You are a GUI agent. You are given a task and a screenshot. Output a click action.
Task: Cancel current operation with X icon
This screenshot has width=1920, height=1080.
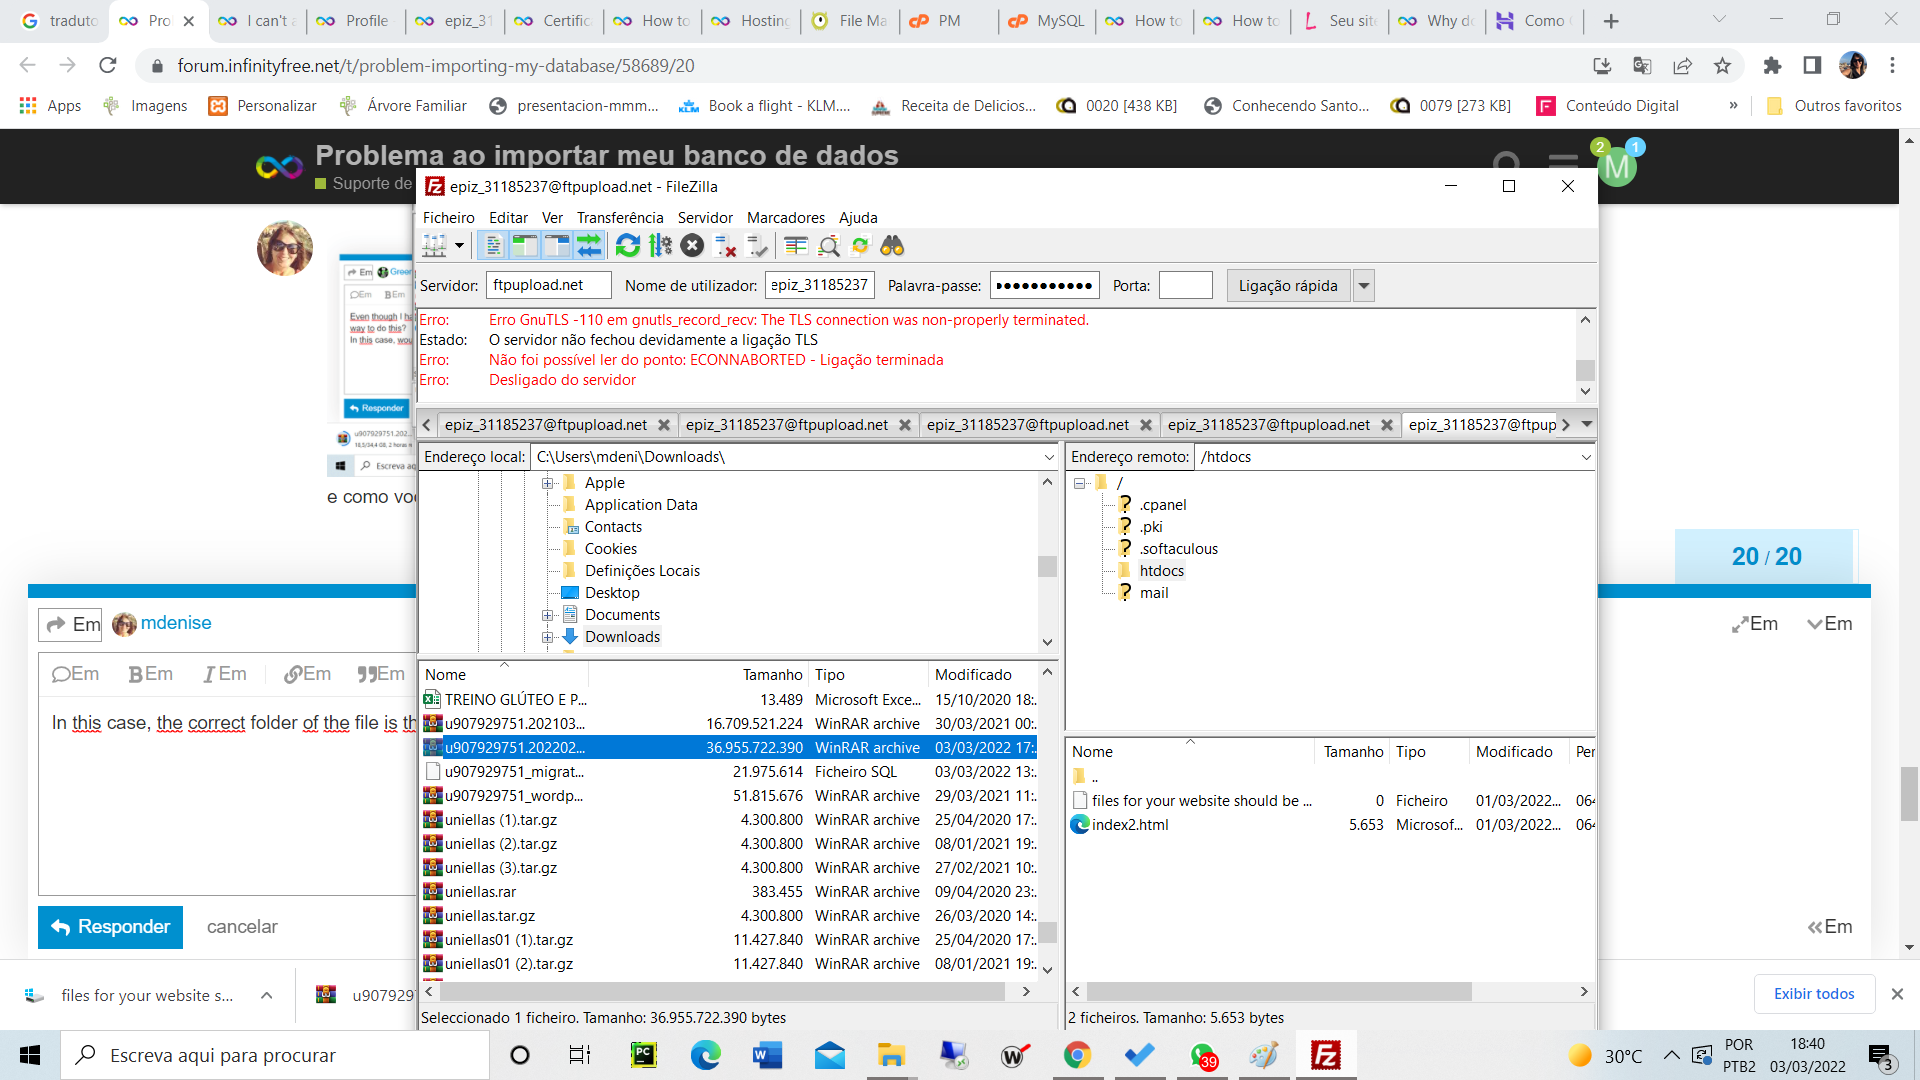[692, 246]
